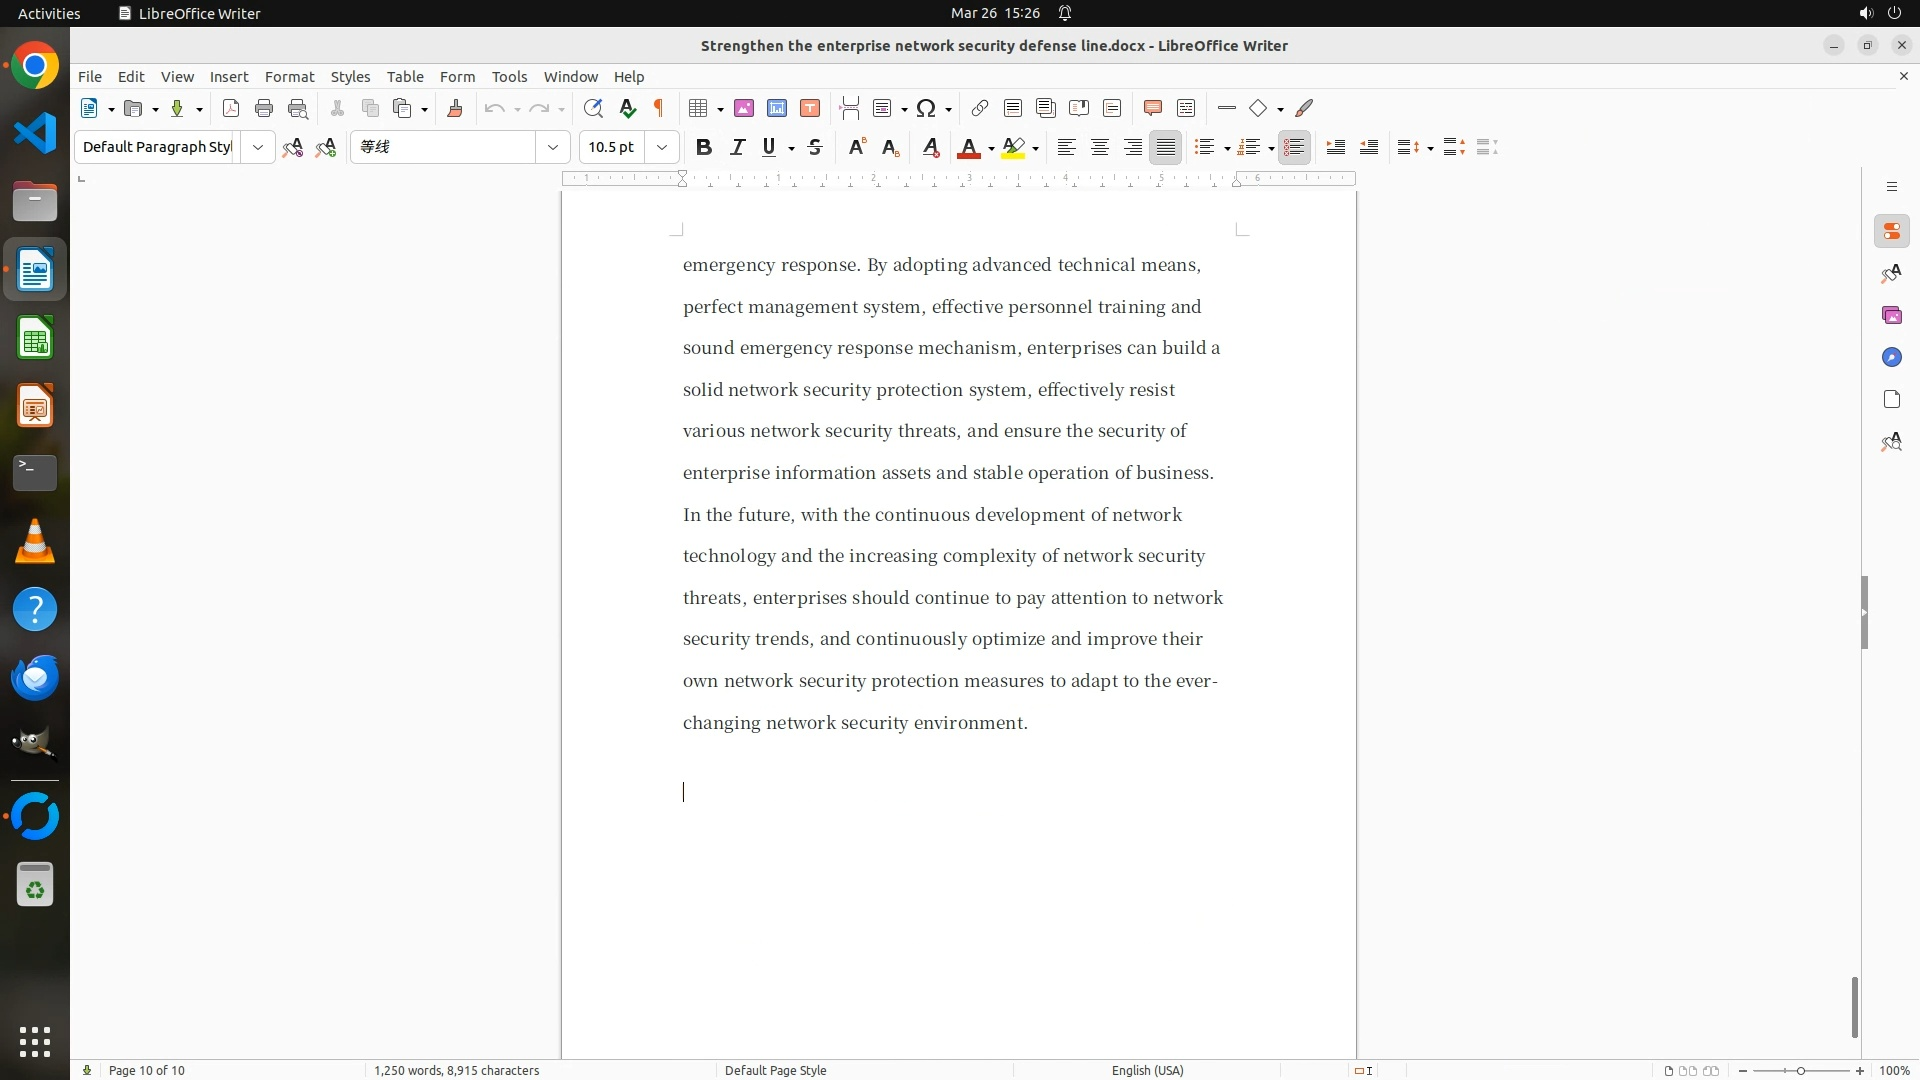Open the font size dropdown list
The image size is (1920, 1080).
[x=662, y=147]
